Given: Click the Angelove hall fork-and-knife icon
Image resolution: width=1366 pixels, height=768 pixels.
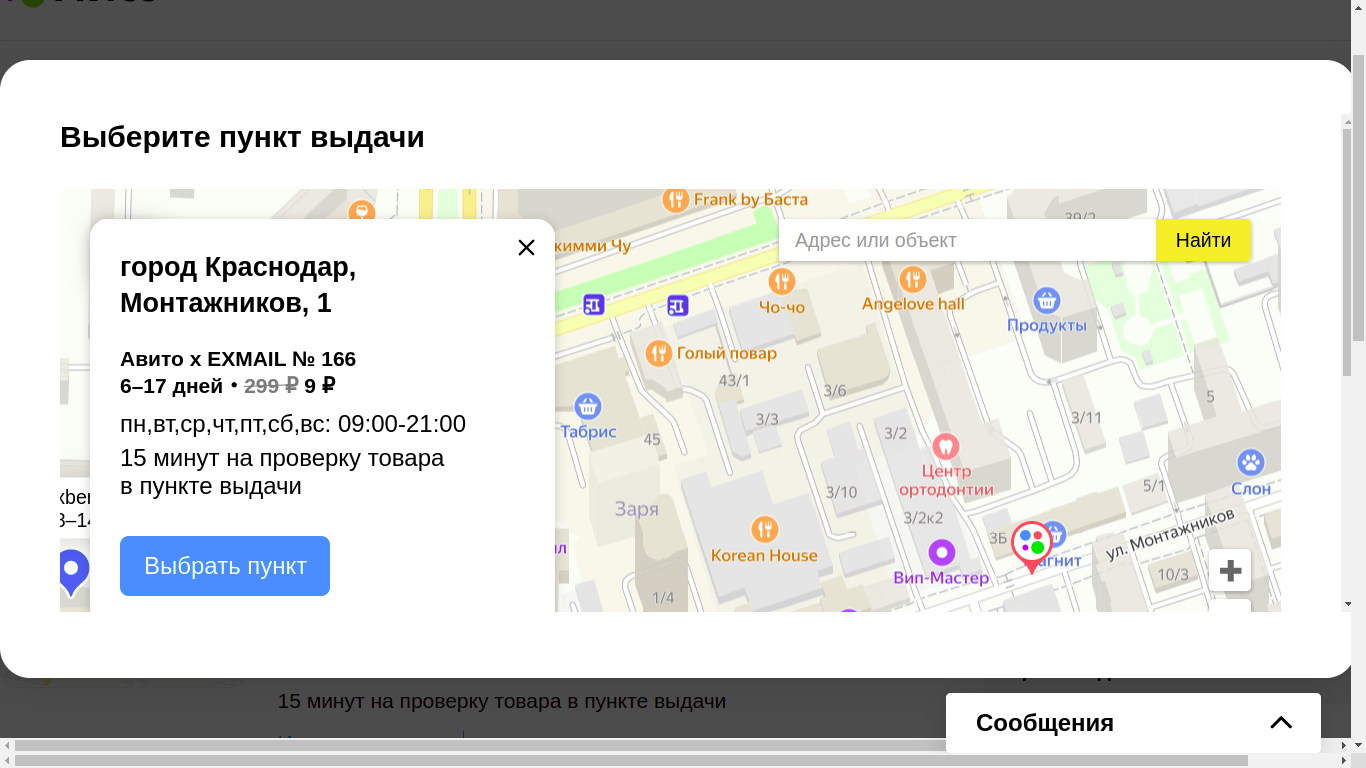Looking at the screenshot, I should [912, 279].
